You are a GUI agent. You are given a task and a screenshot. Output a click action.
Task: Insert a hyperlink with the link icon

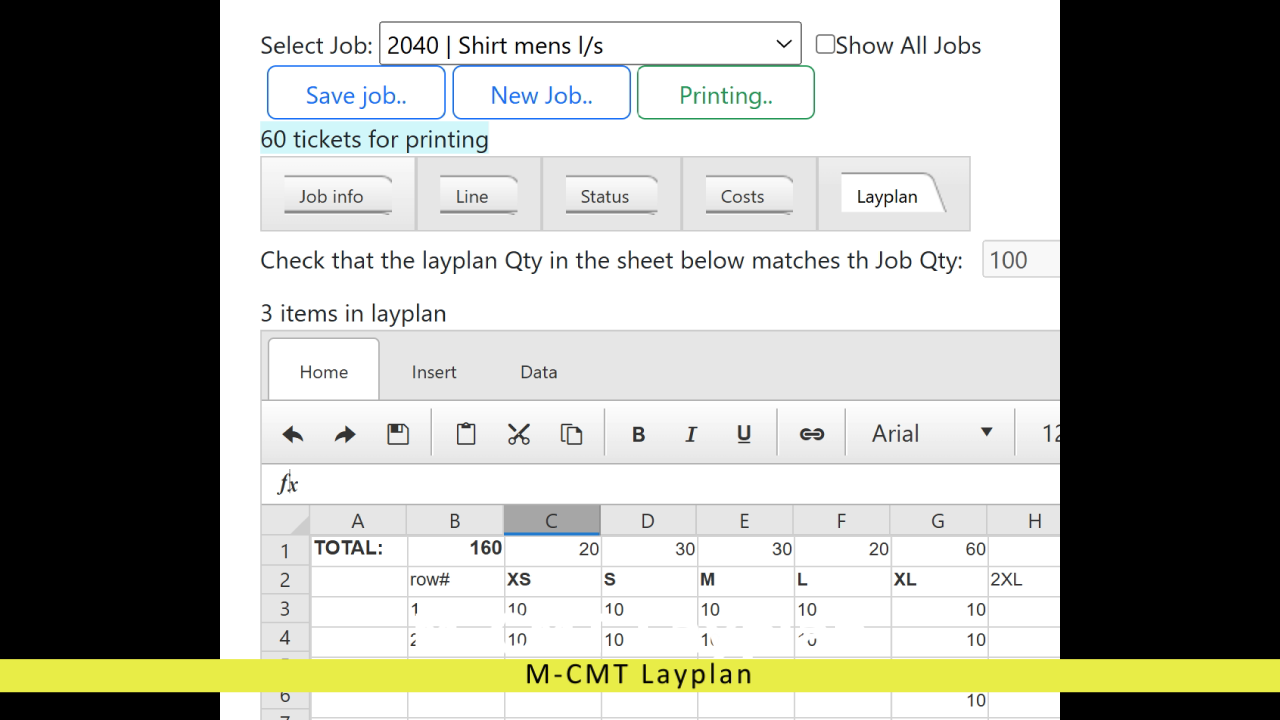(x=811, y=434)
